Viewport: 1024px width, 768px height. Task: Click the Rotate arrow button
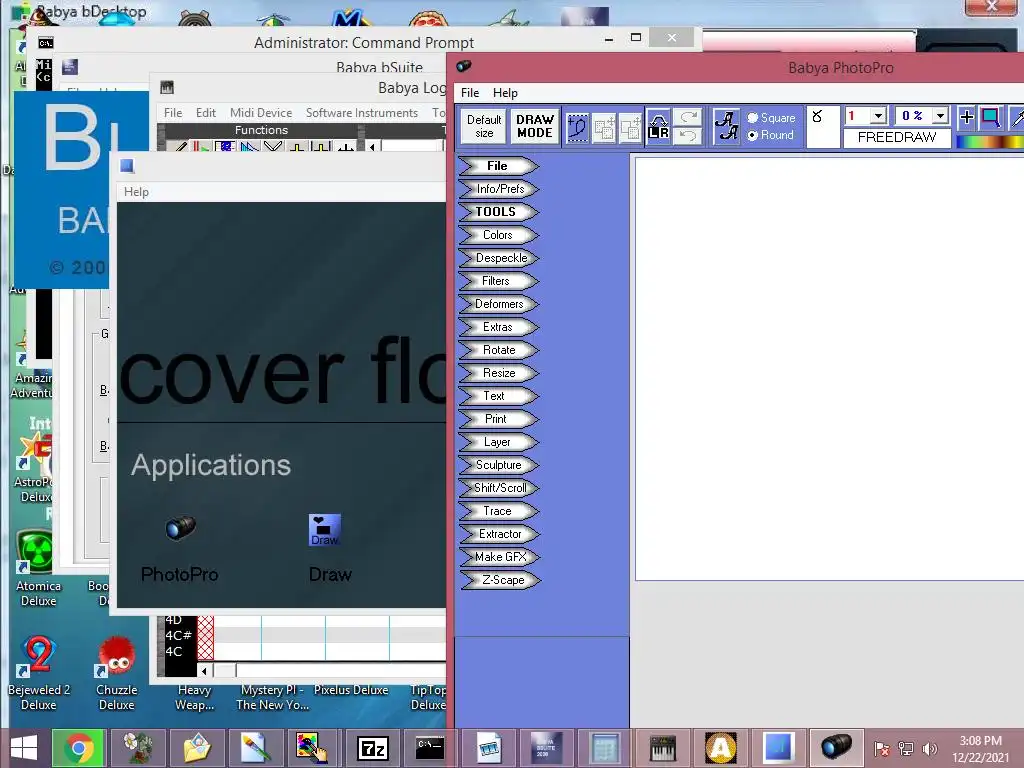tap(498, 350)
